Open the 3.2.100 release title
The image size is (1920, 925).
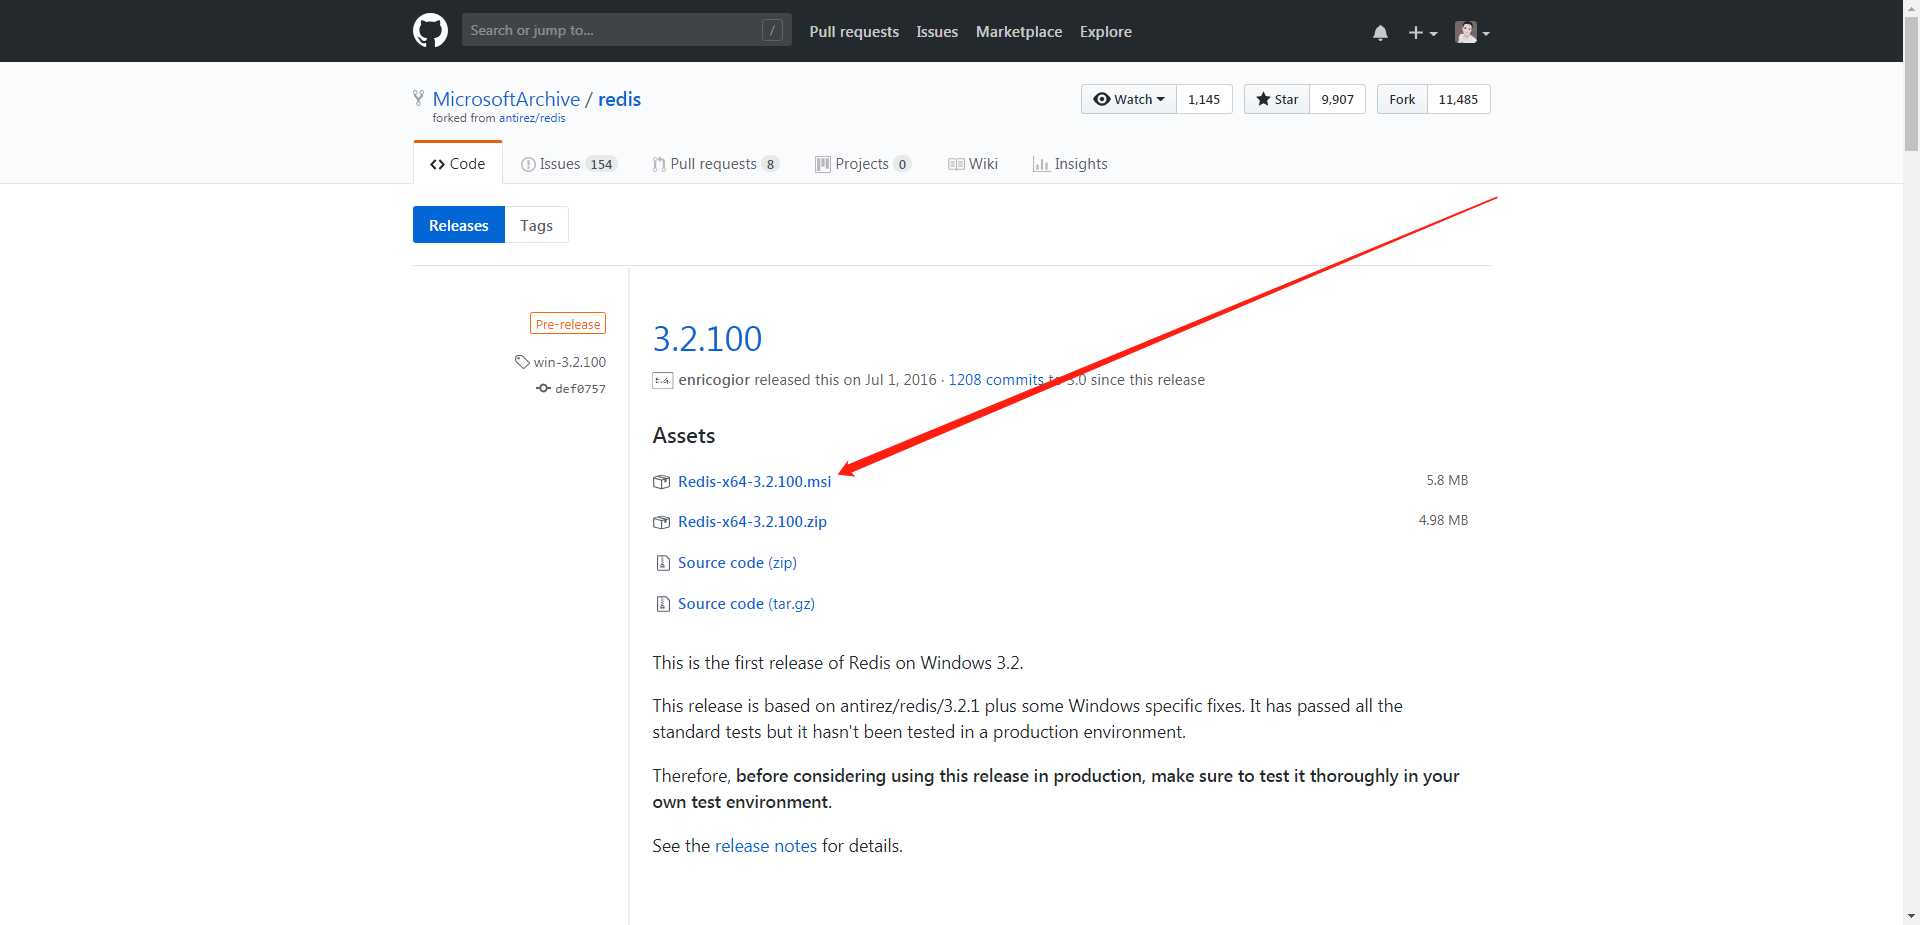click(x=707, y=339)
